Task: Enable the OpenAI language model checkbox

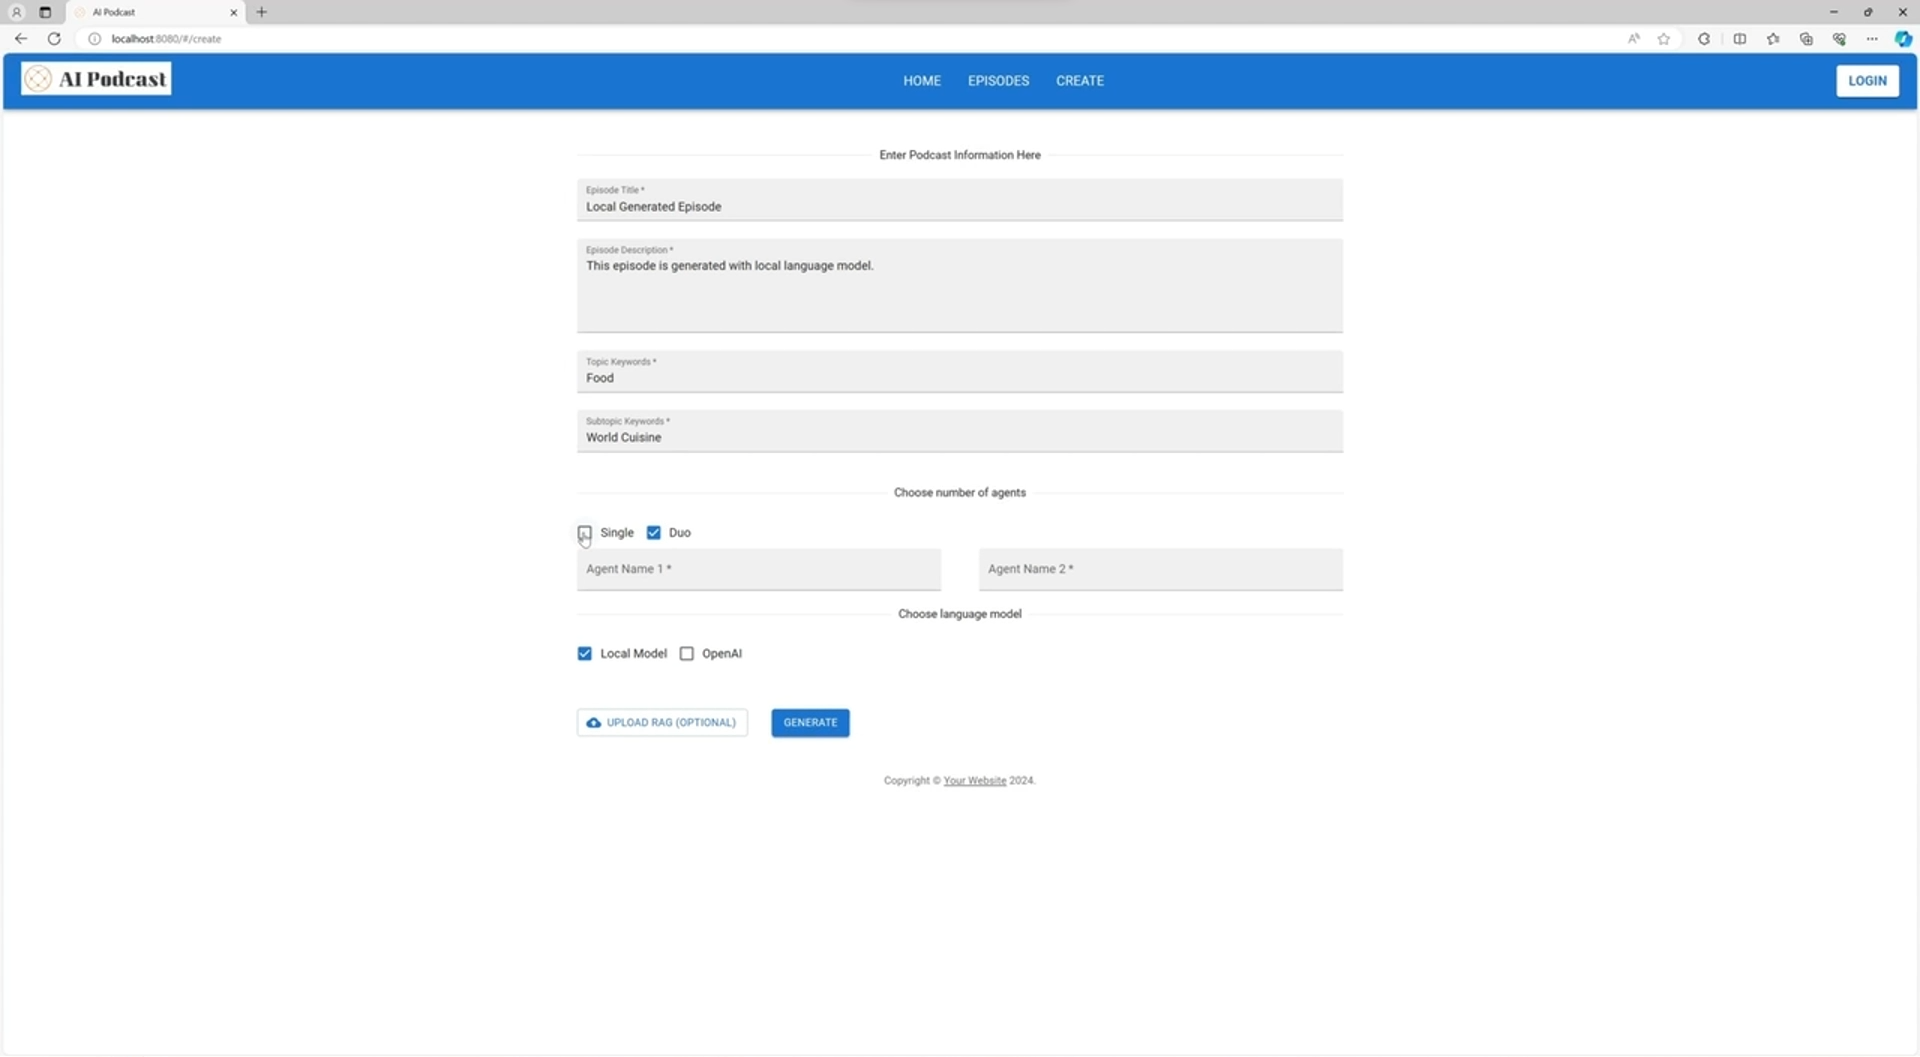Action: (x=687, y=654)
